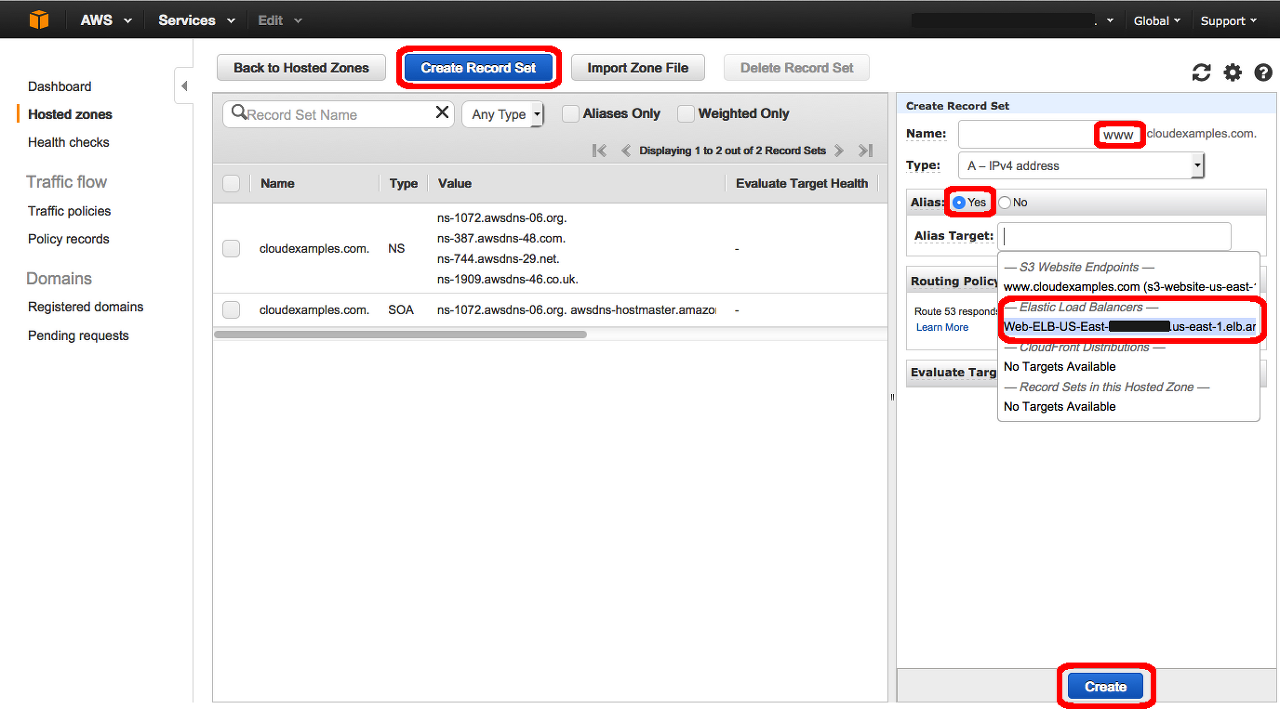Click the Create button at bottom
The image size is (1280, 709).
tap(1105, 686)
